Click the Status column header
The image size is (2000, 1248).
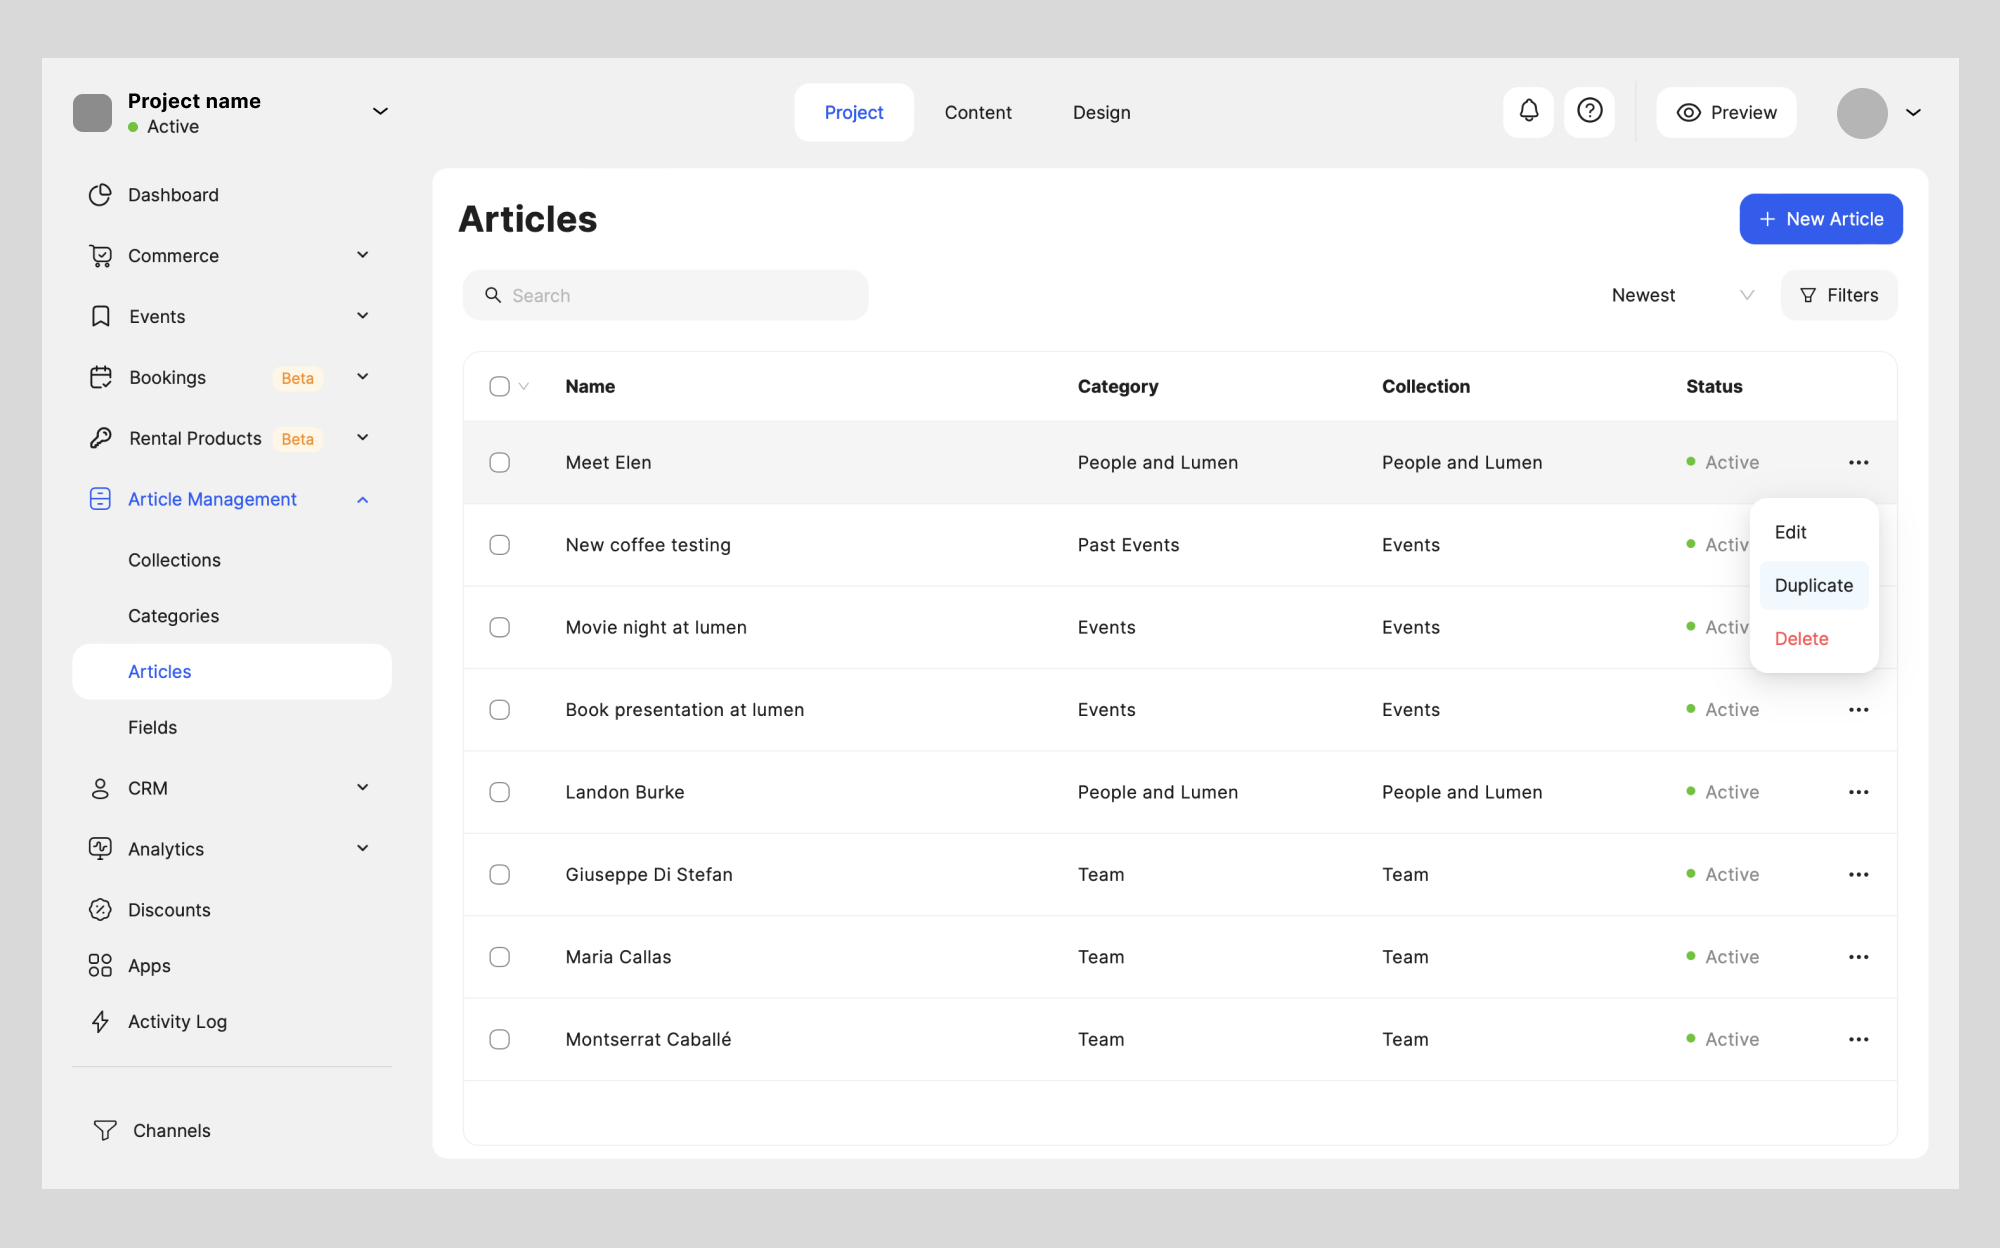pos(1714,387)
